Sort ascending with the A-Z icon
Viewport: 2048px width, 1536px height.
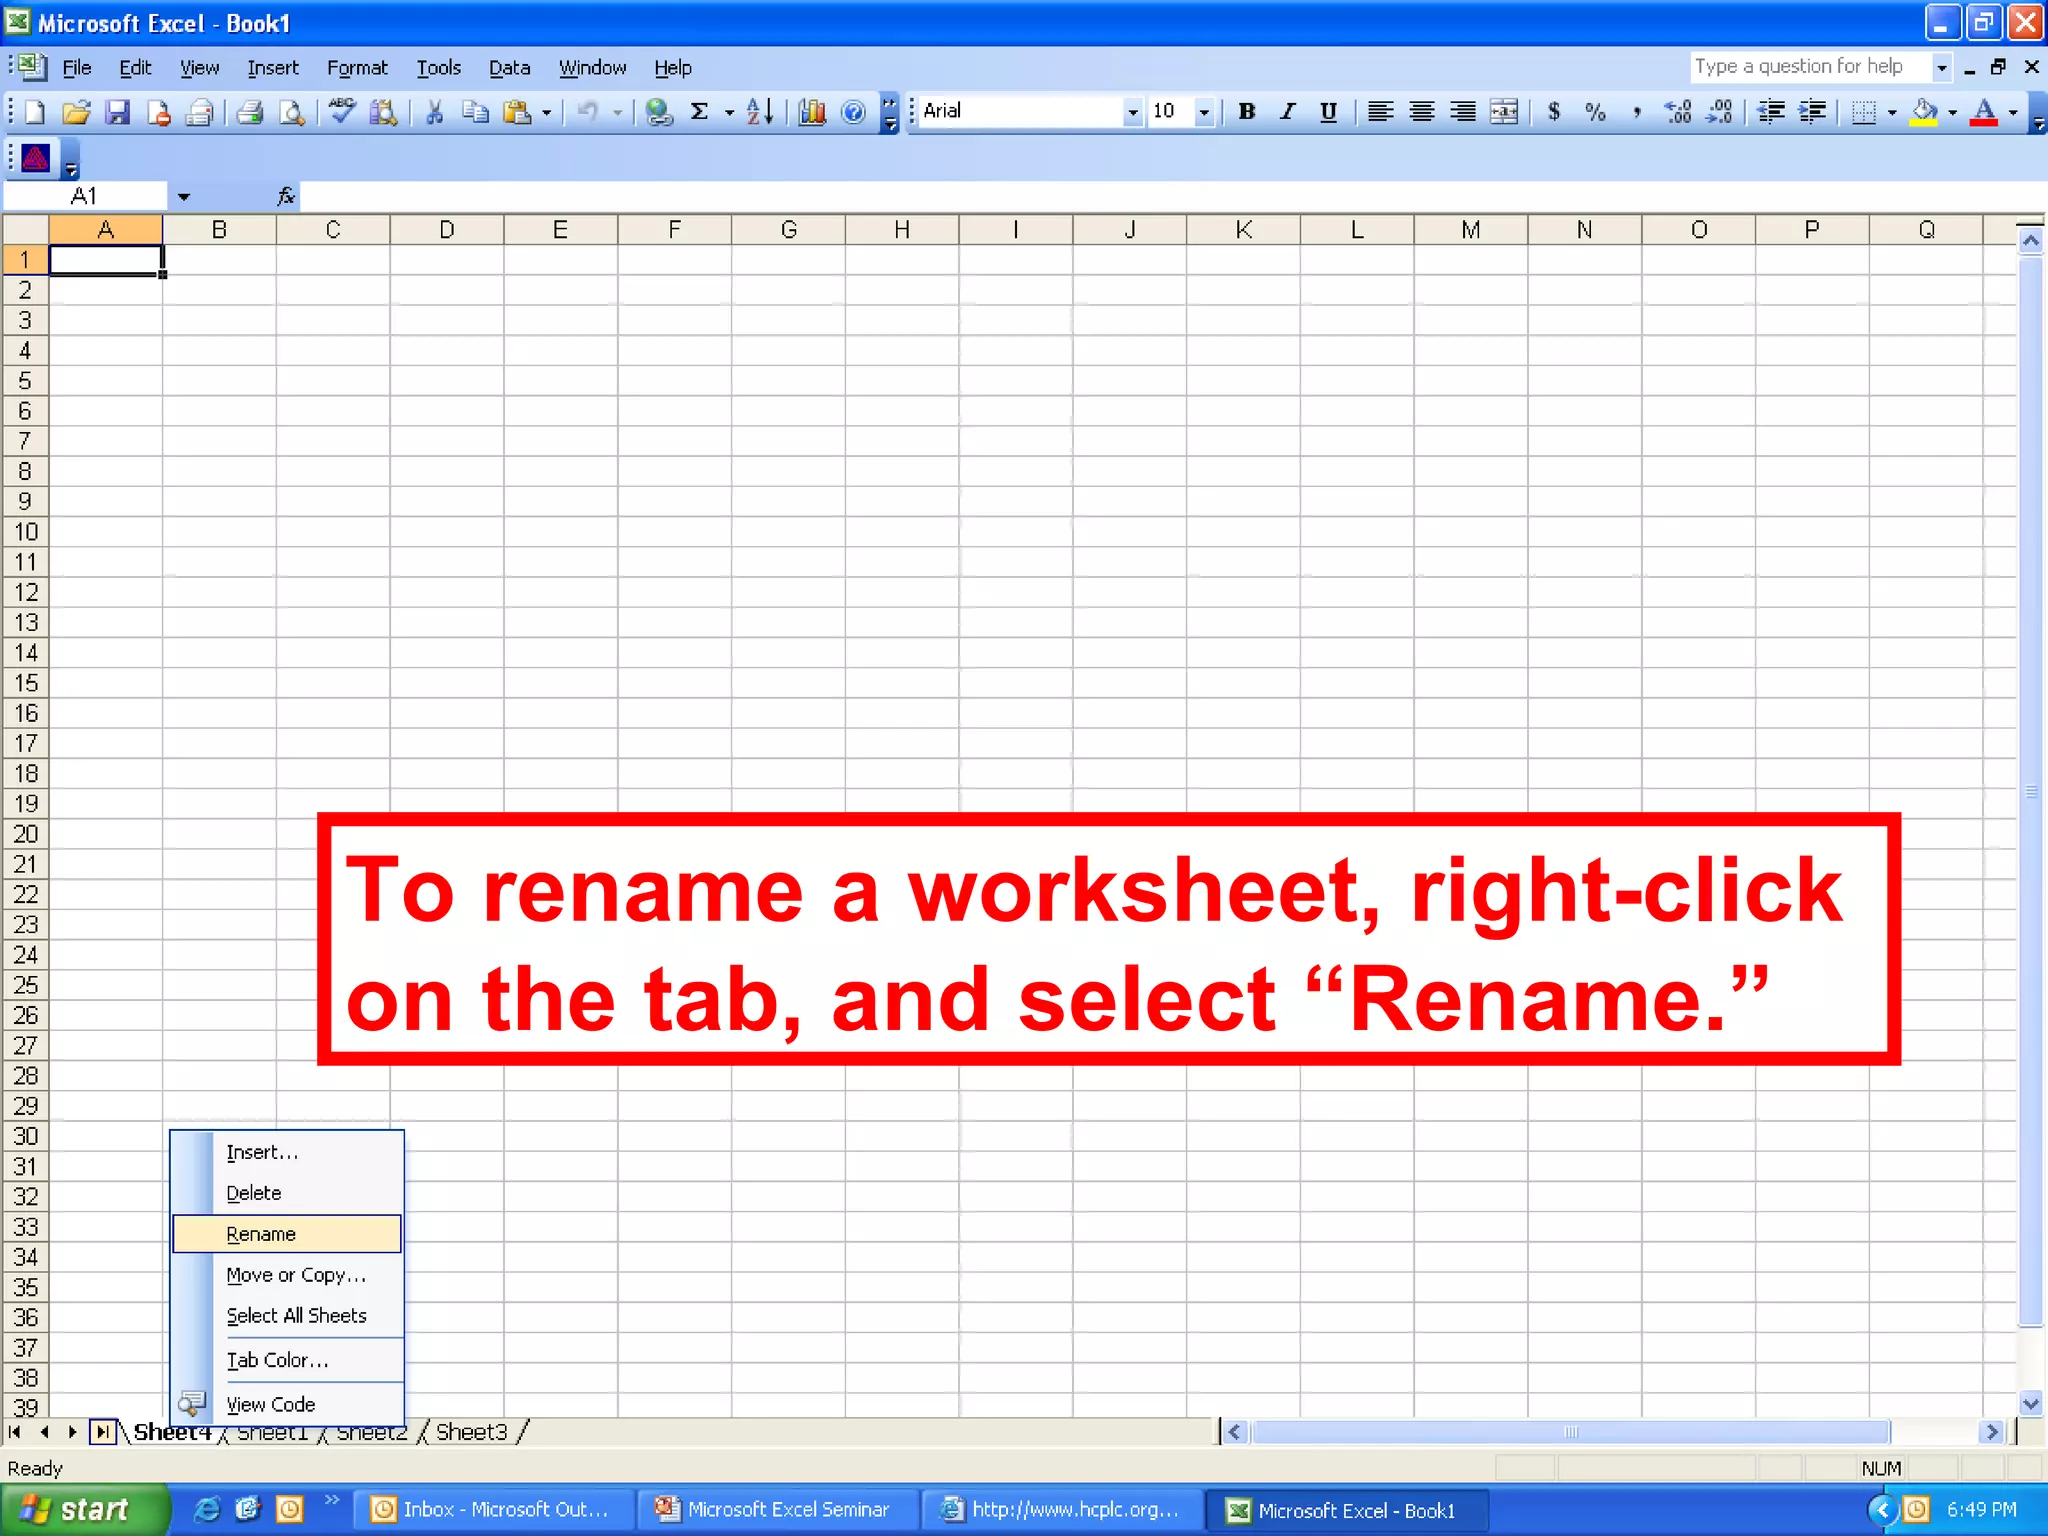[760, 112]
